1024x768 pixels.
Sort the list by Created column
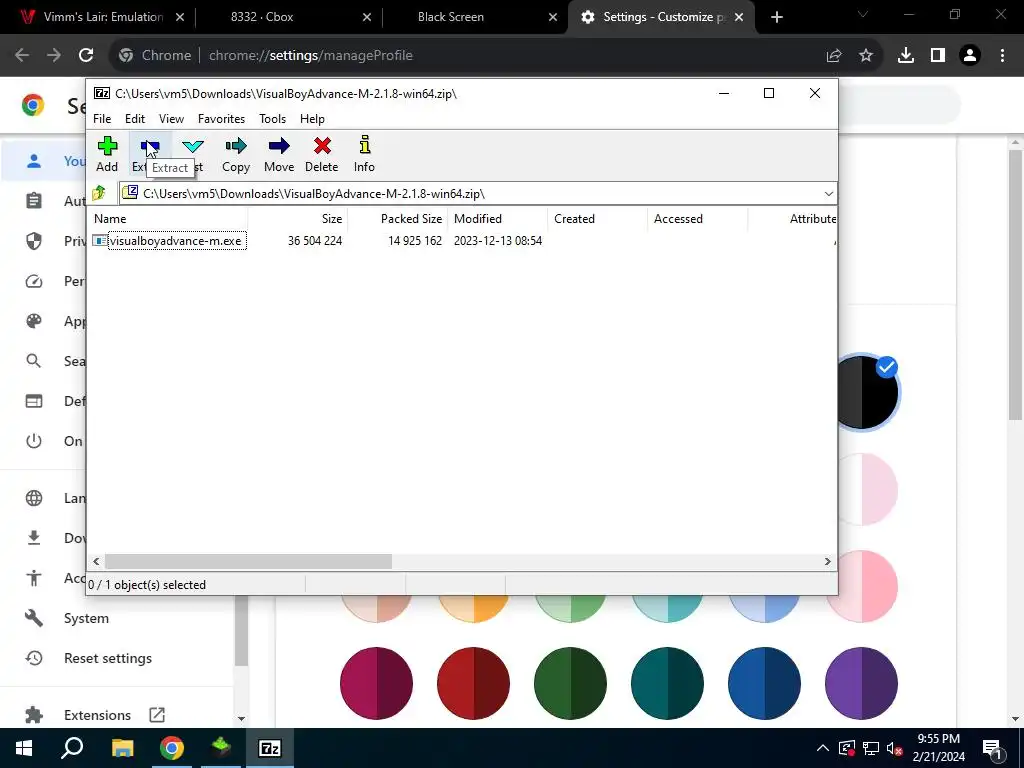pos(598,219)
